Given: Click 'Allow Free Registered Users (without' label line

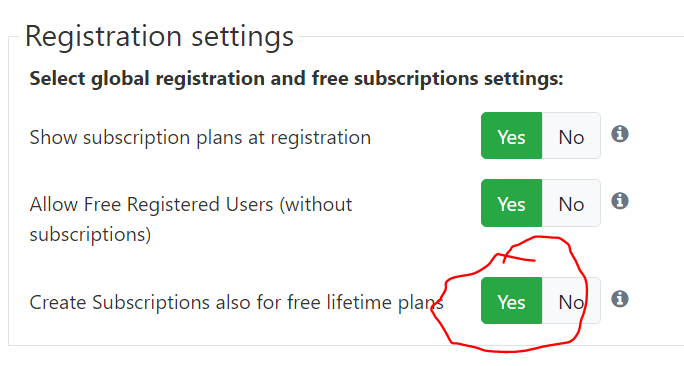Looking at the screenshot, I should (x=191, y=205).
